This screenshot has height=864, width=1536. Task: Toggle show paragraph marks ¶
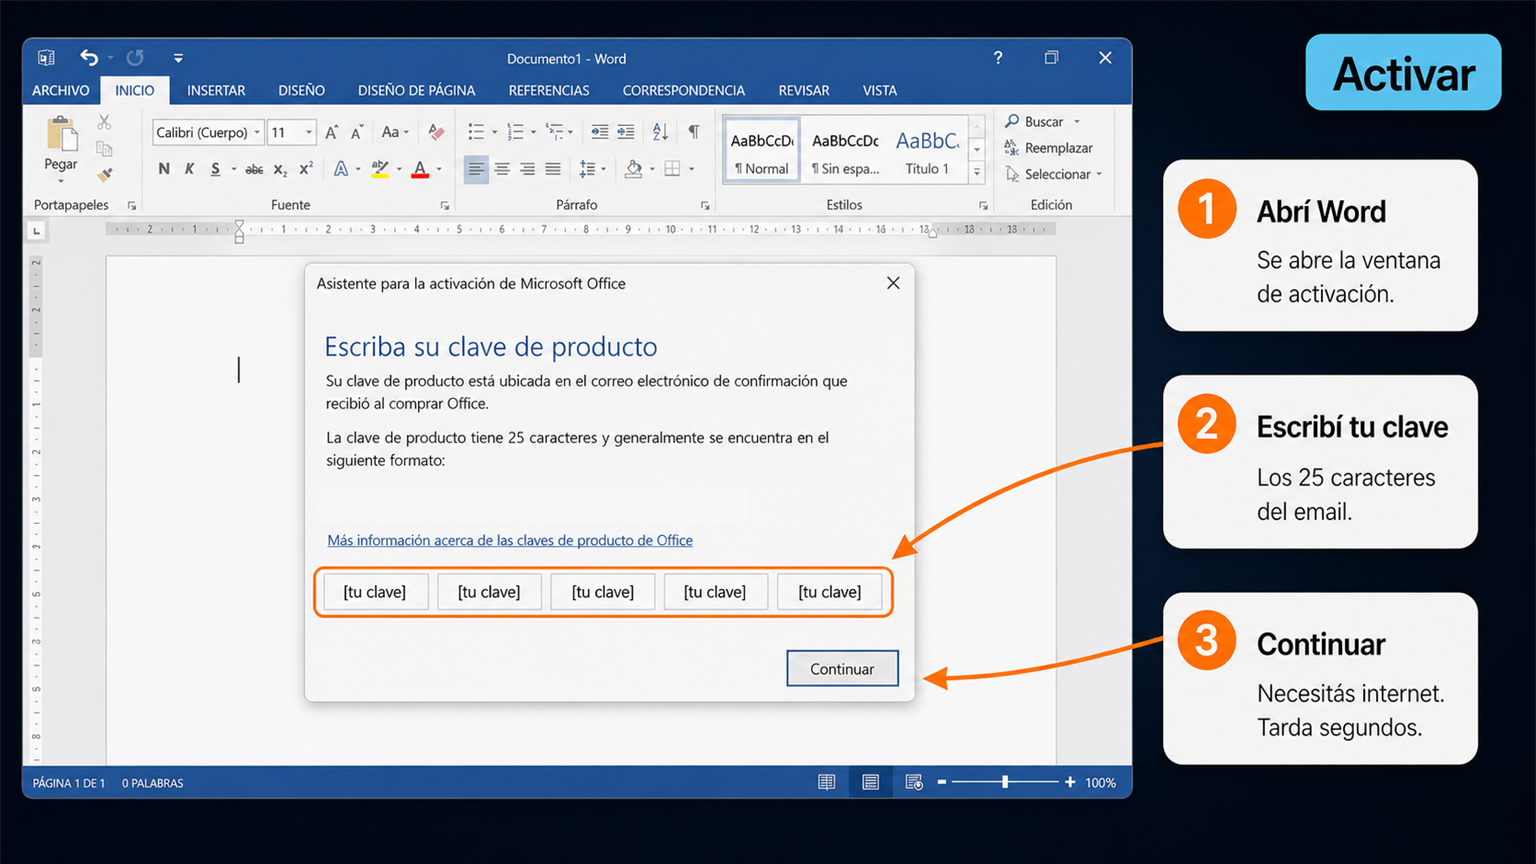click(x=693, y=132)
